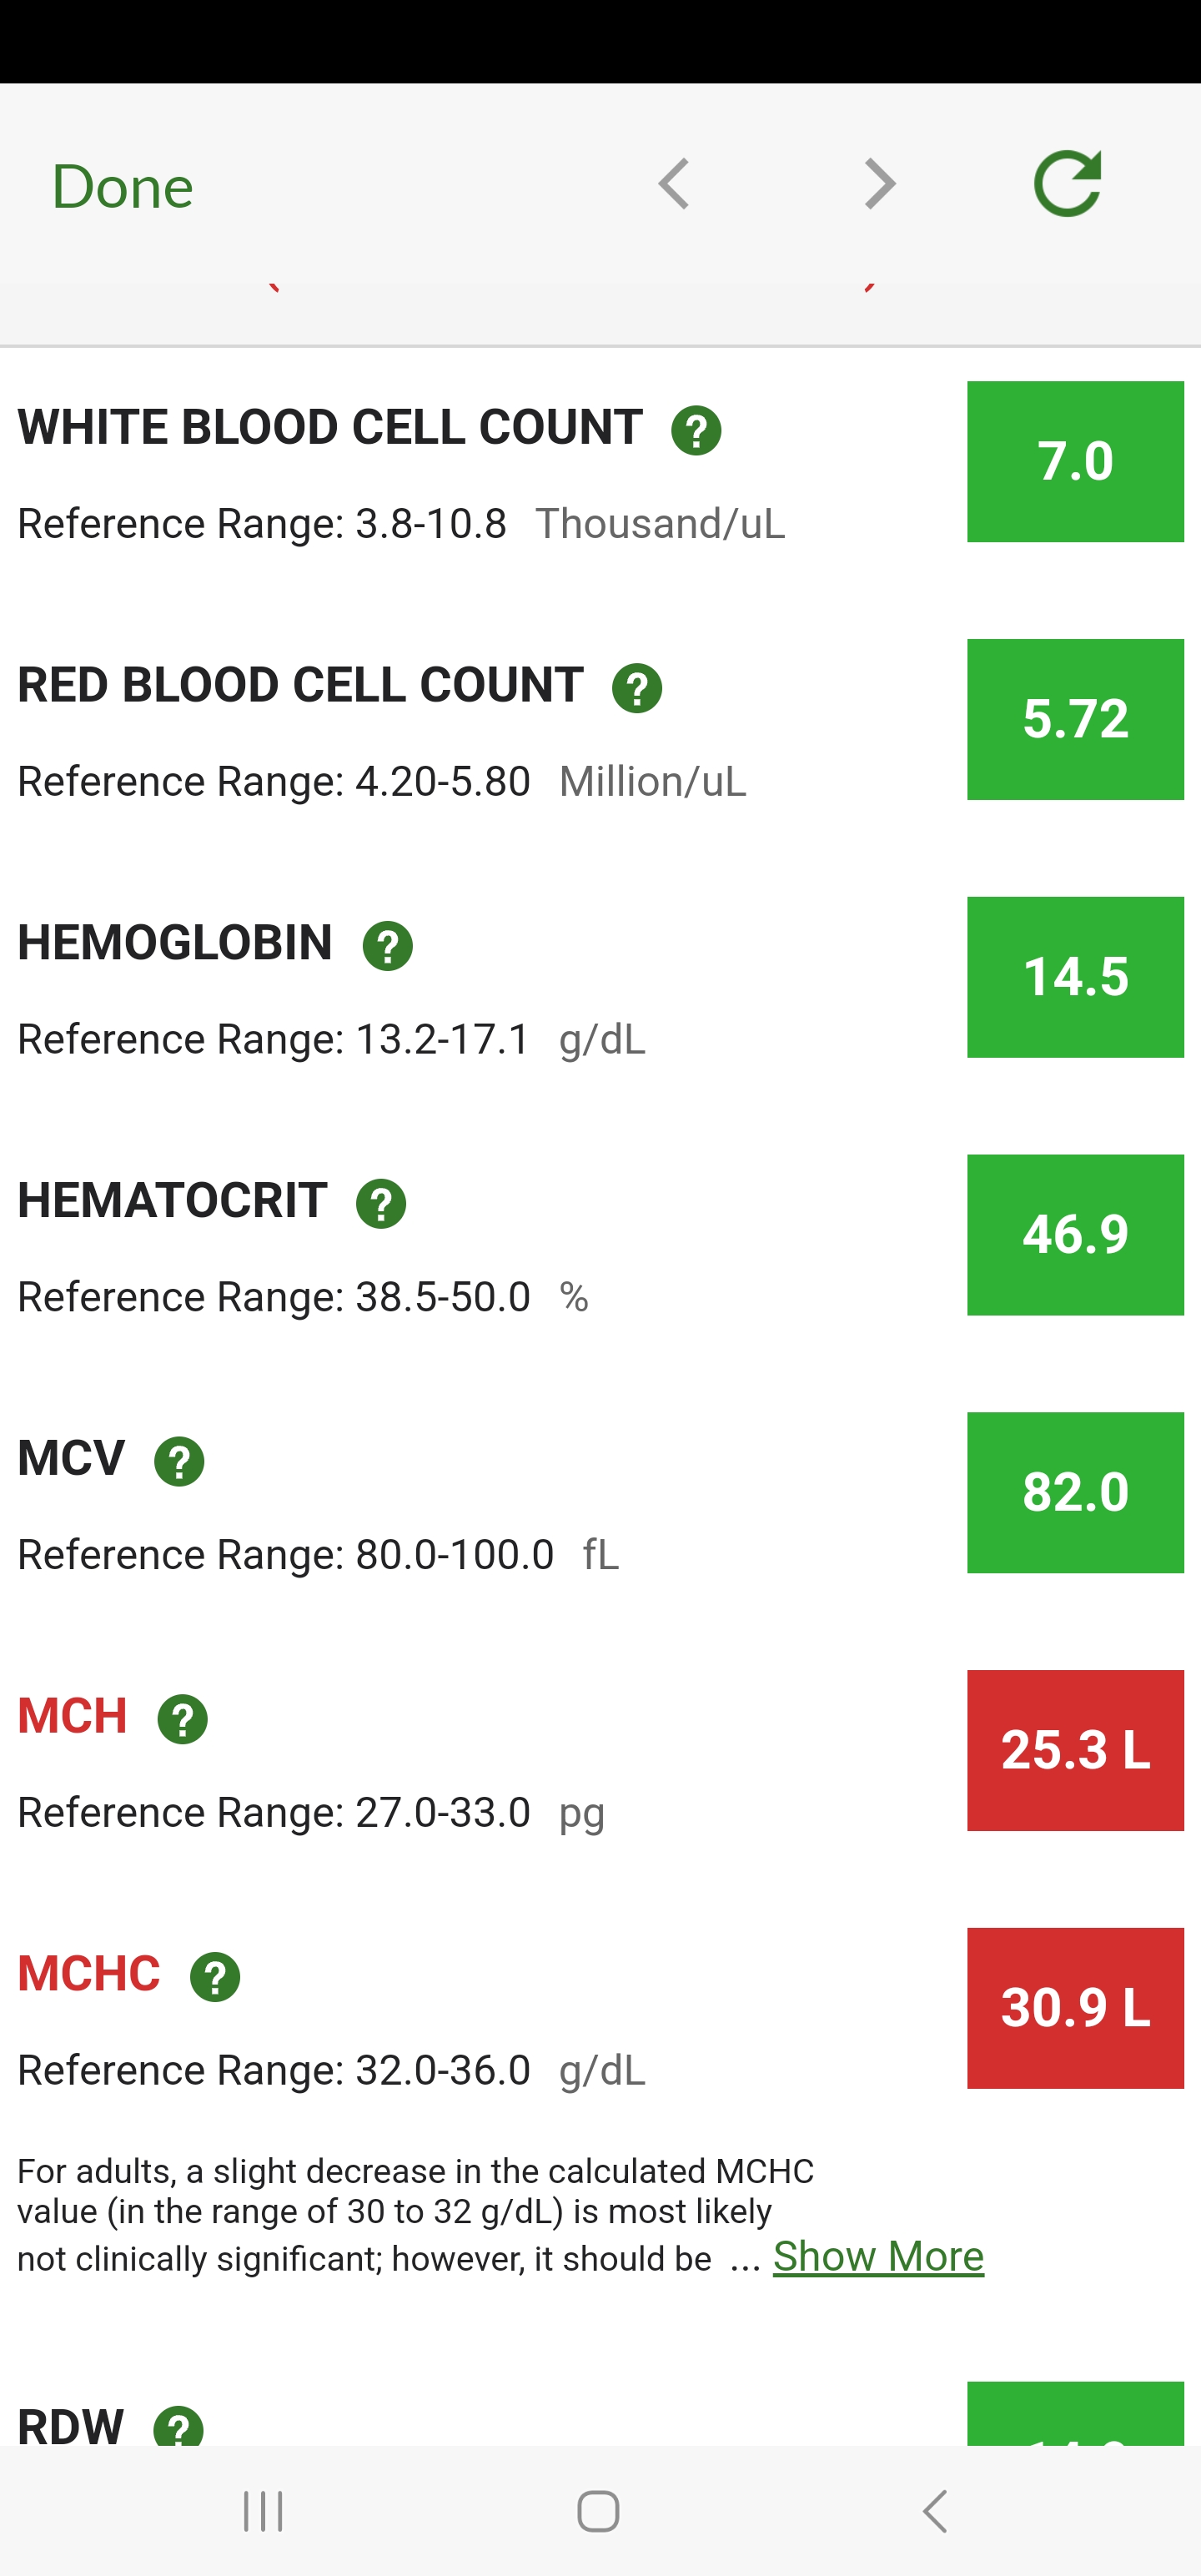Tap the red MCH 25.3 L result box
The height and width of the screenshot is (2576, 1201).
point(1075,1750)
